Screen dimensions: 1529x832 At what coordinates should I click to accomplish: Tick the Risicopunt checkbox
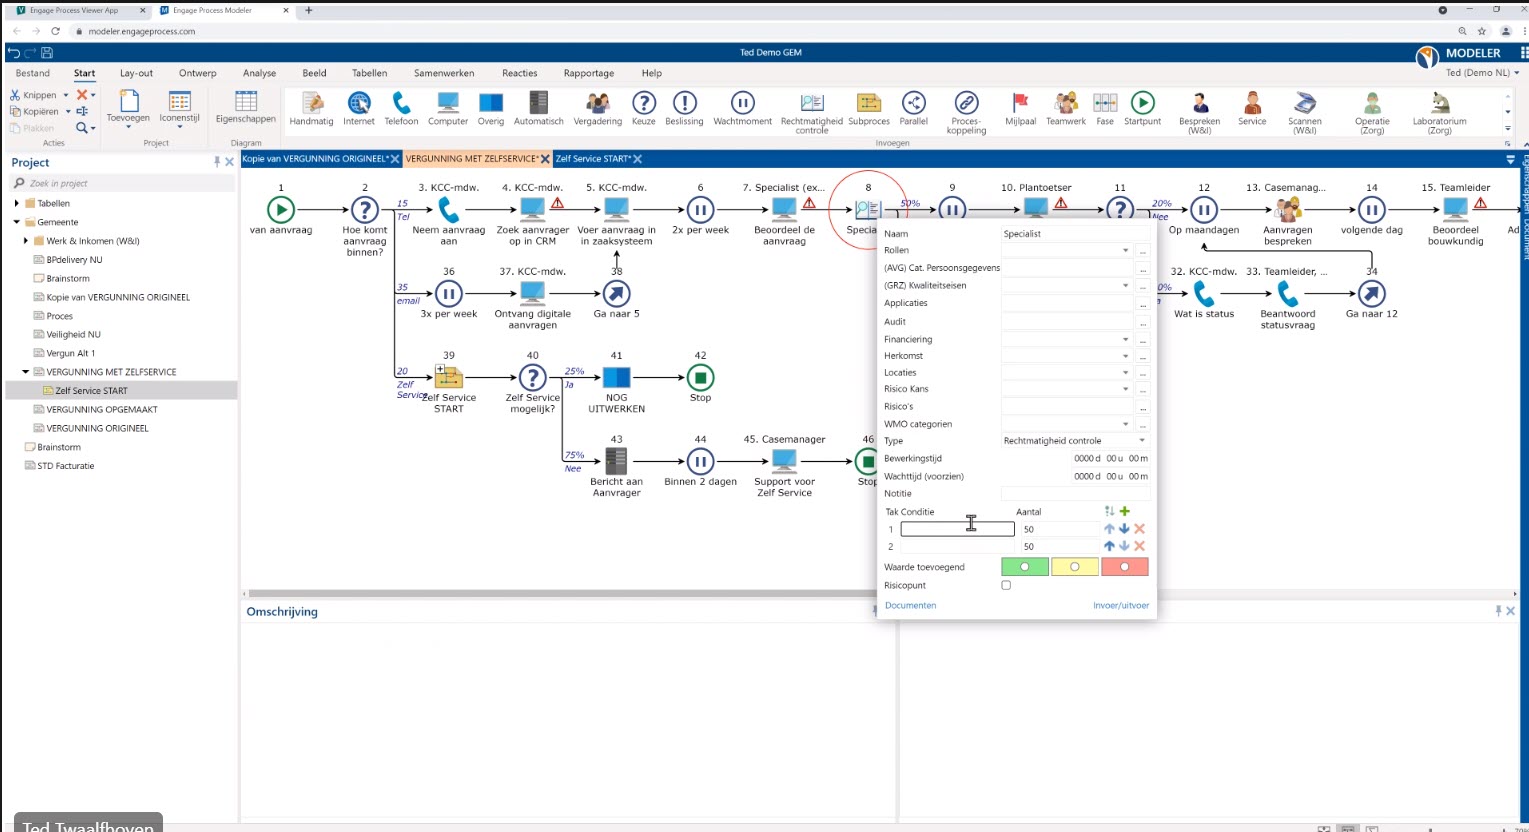click(x=1006, y=586)
